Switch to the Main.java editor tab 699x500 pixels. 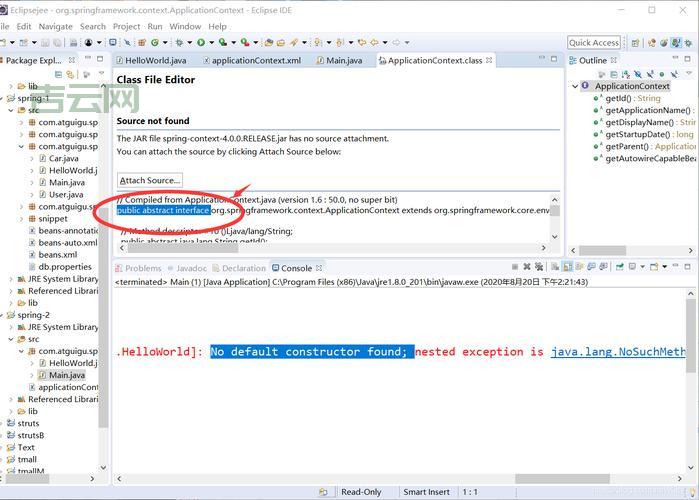tap(339, 60)
